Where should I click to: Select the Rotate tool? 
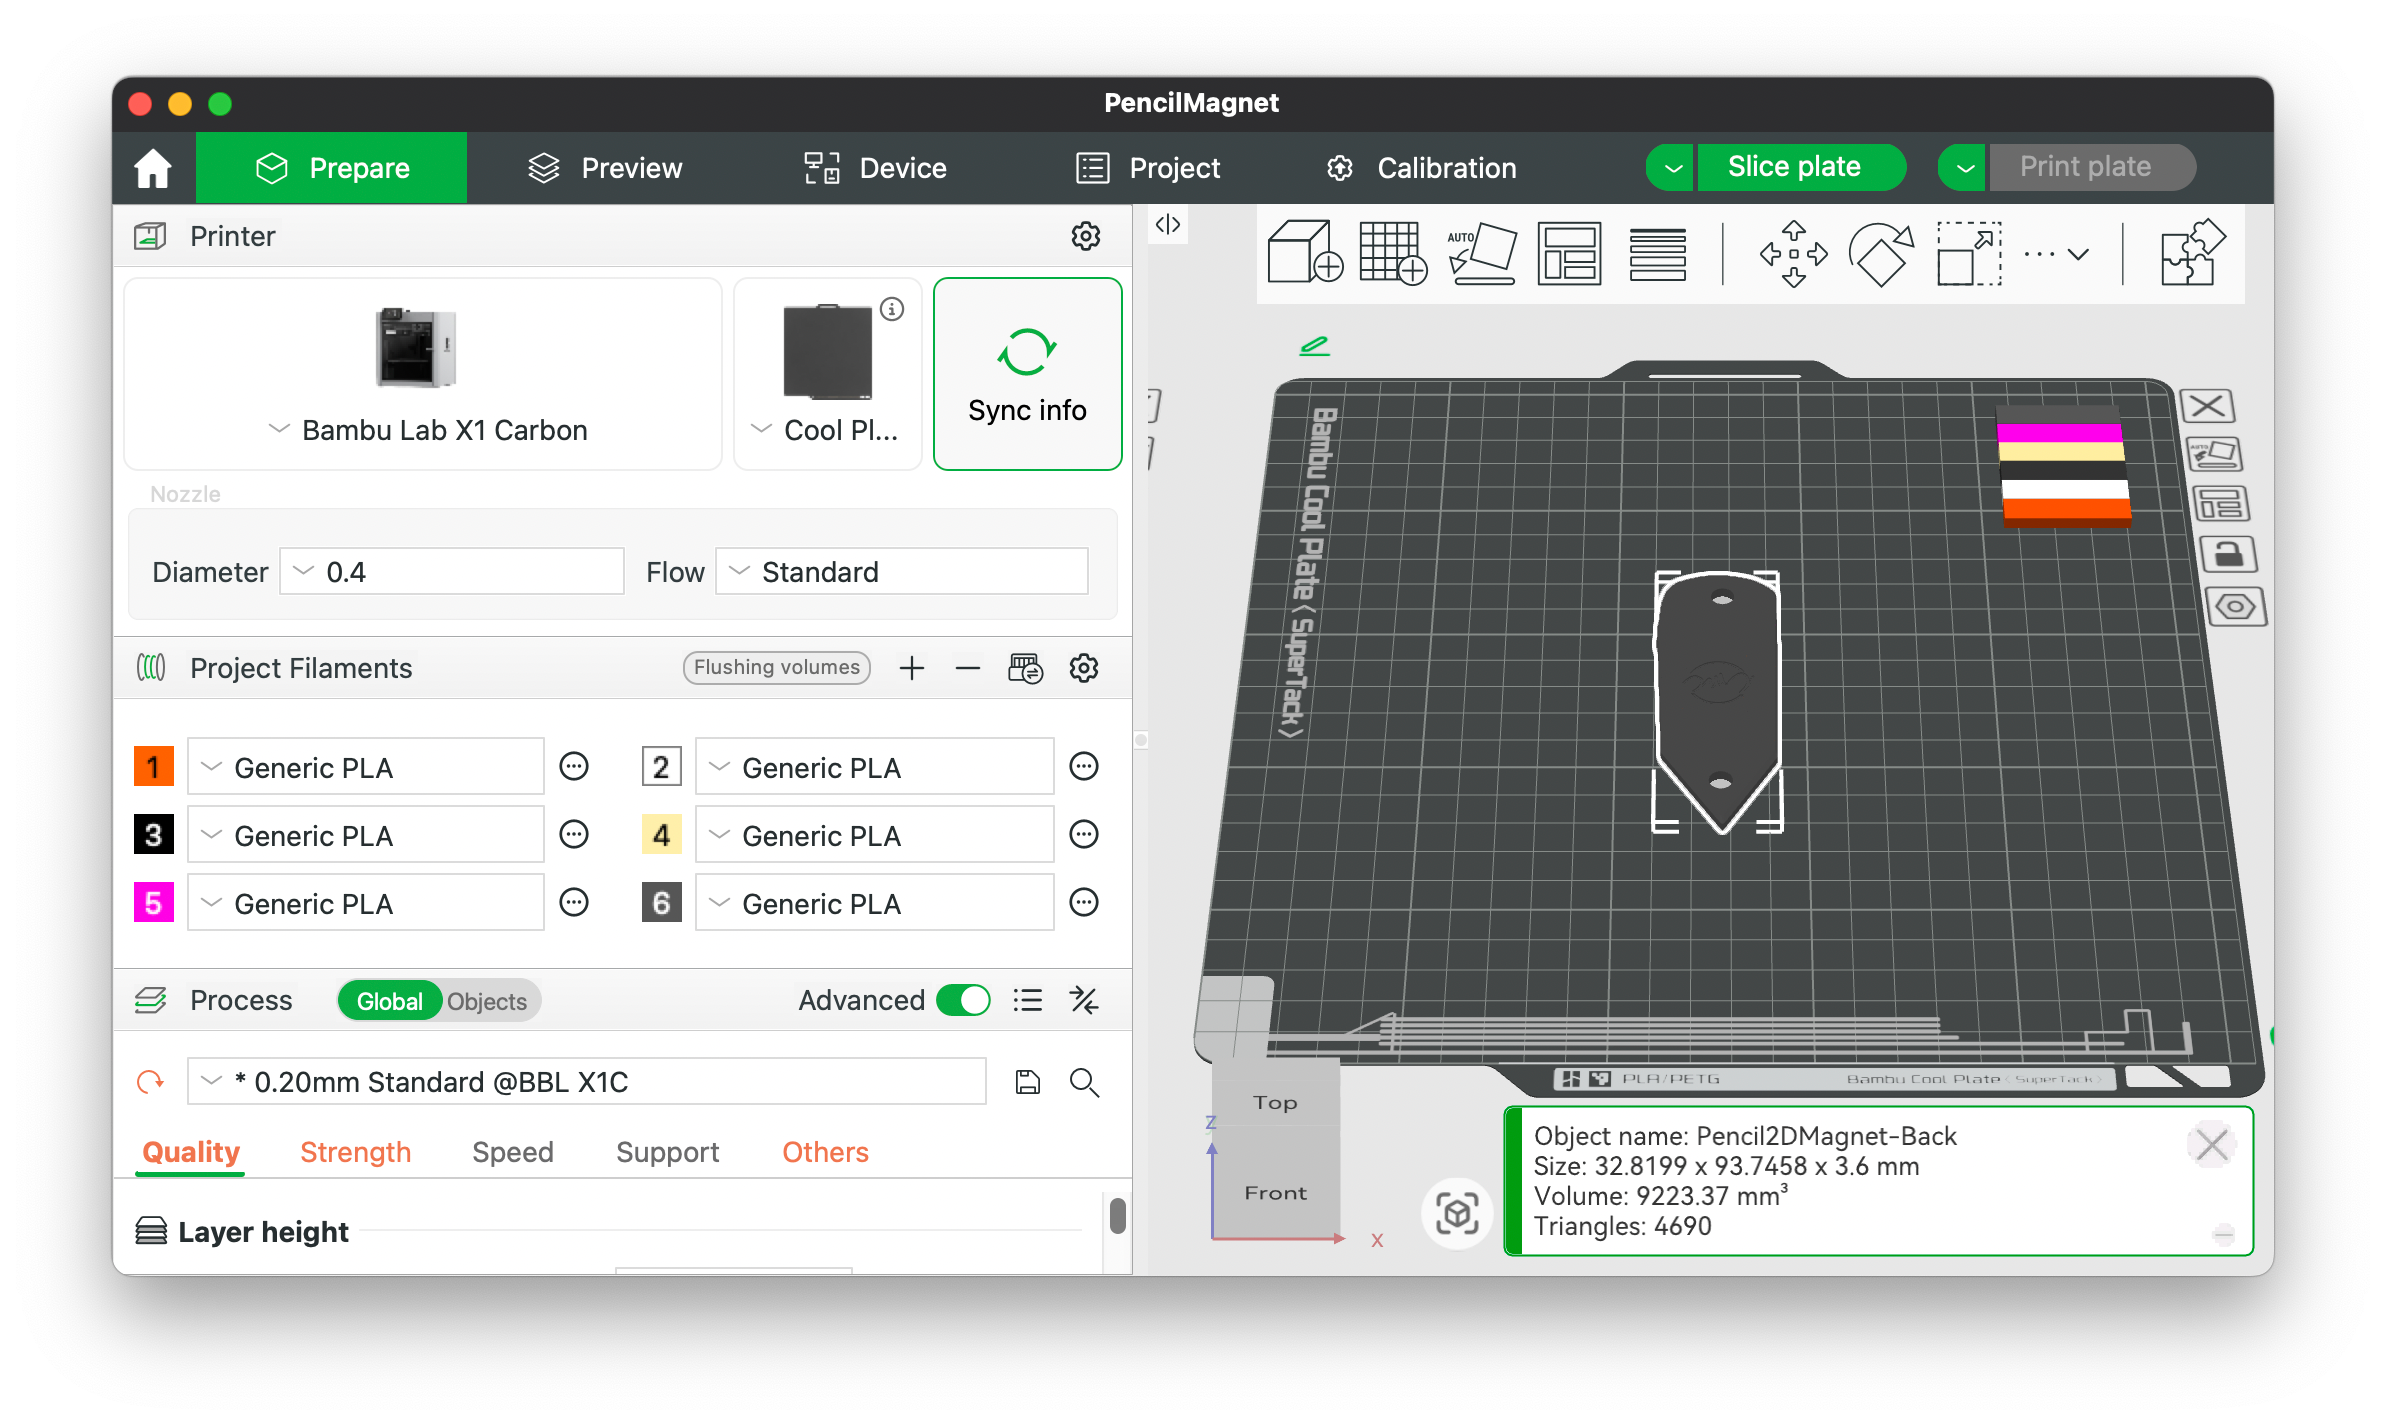1881,253
